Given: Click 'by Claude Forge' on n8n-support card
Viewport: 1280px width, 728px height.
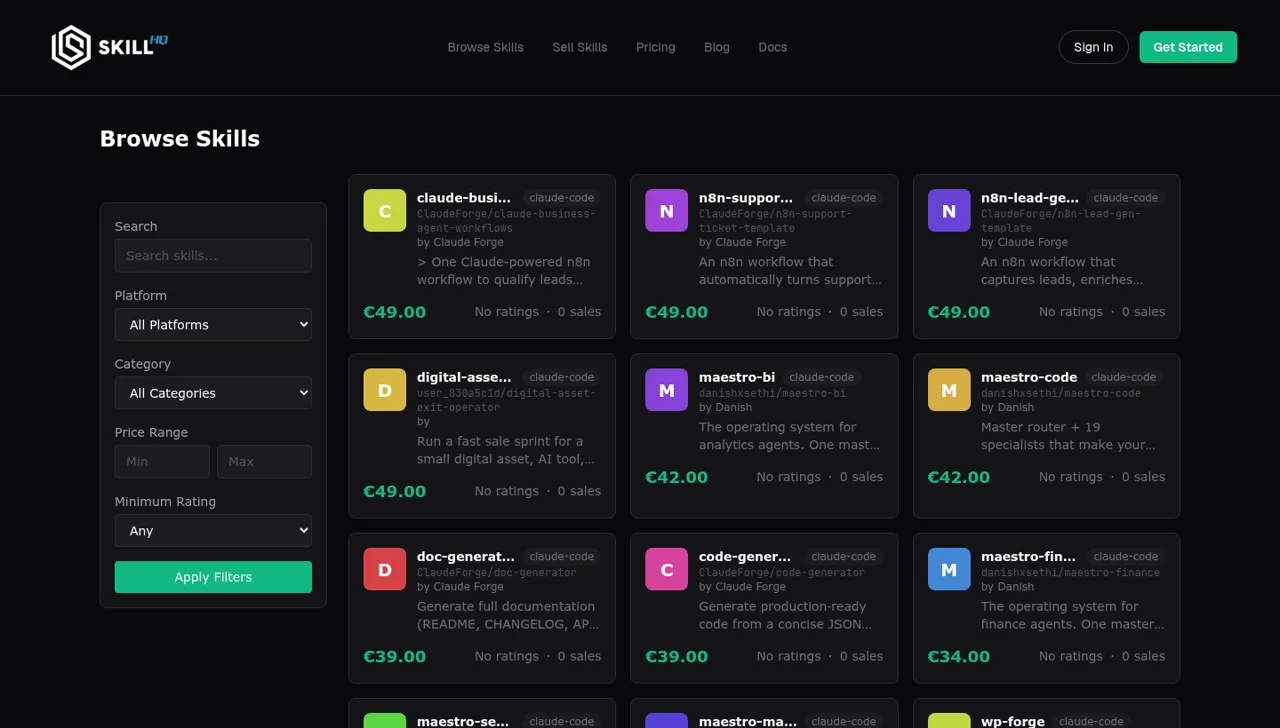Looking at the screenshot, I should [x=742, y=242].
